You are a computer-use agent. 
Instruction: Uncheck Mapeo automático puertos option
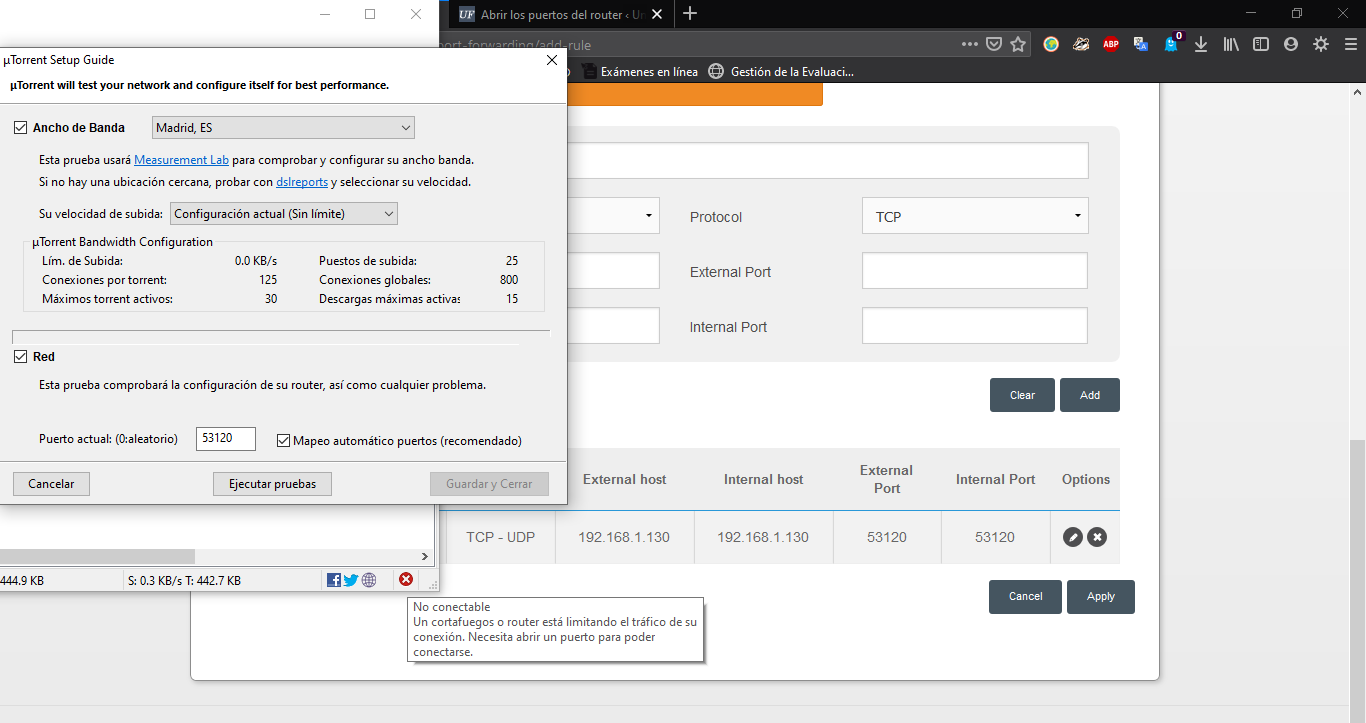(x=284, y=441)
